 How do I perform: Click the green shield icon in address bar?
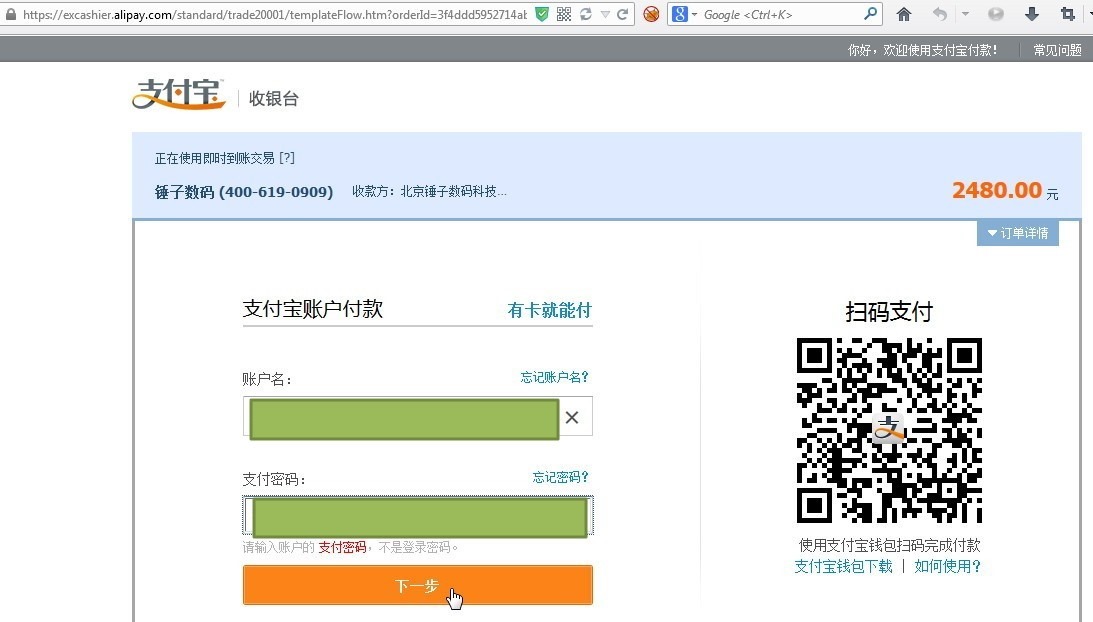tap(542, 14)
